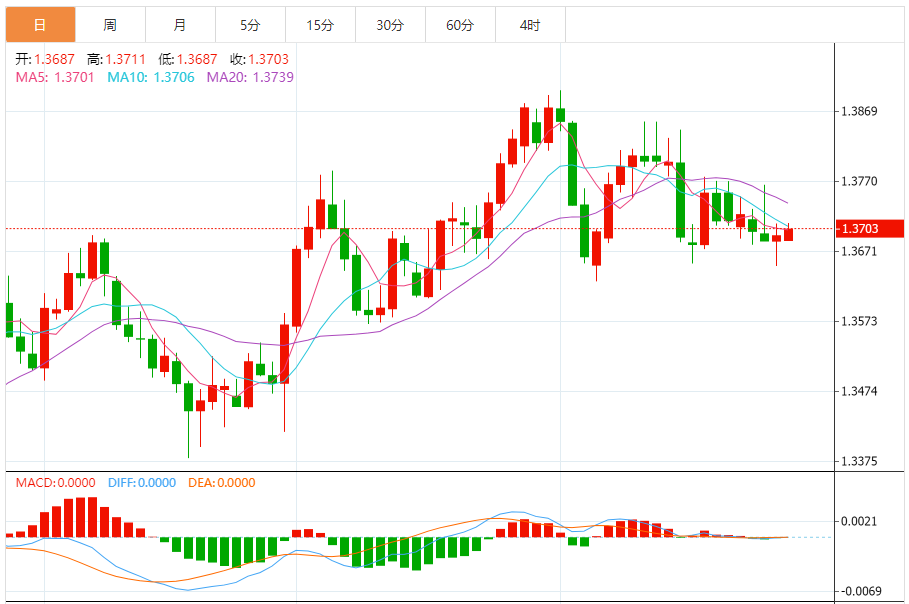Switch to the 月 monthly tab
Image resolution: width=909 pixels, height=604 pixels.
coord(180,25)
